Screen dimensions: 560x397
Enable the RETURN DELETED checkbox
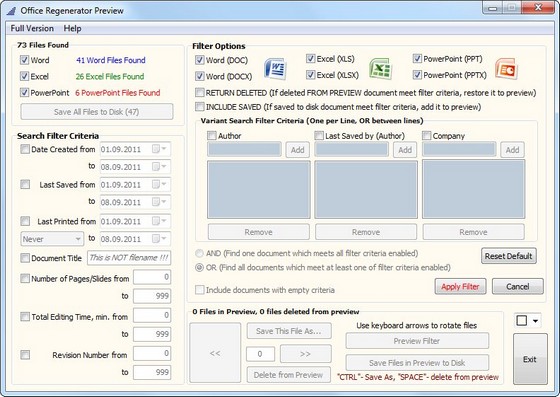coord(200,92)
